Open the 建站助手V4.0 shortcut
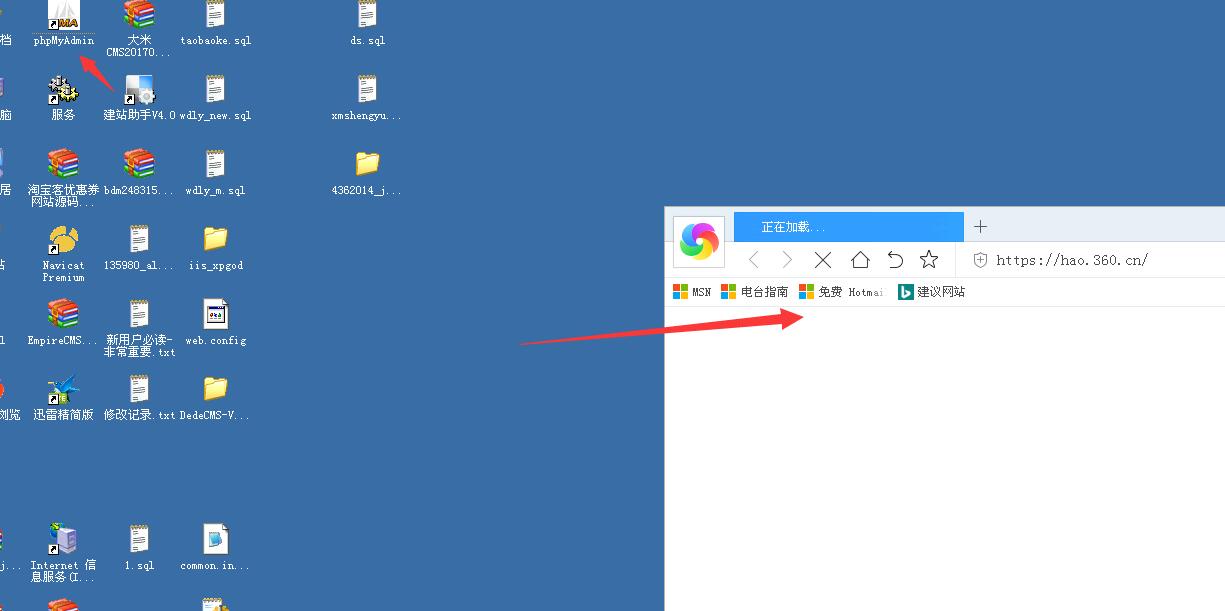The image size is (1225, 611). pos(139,92)
